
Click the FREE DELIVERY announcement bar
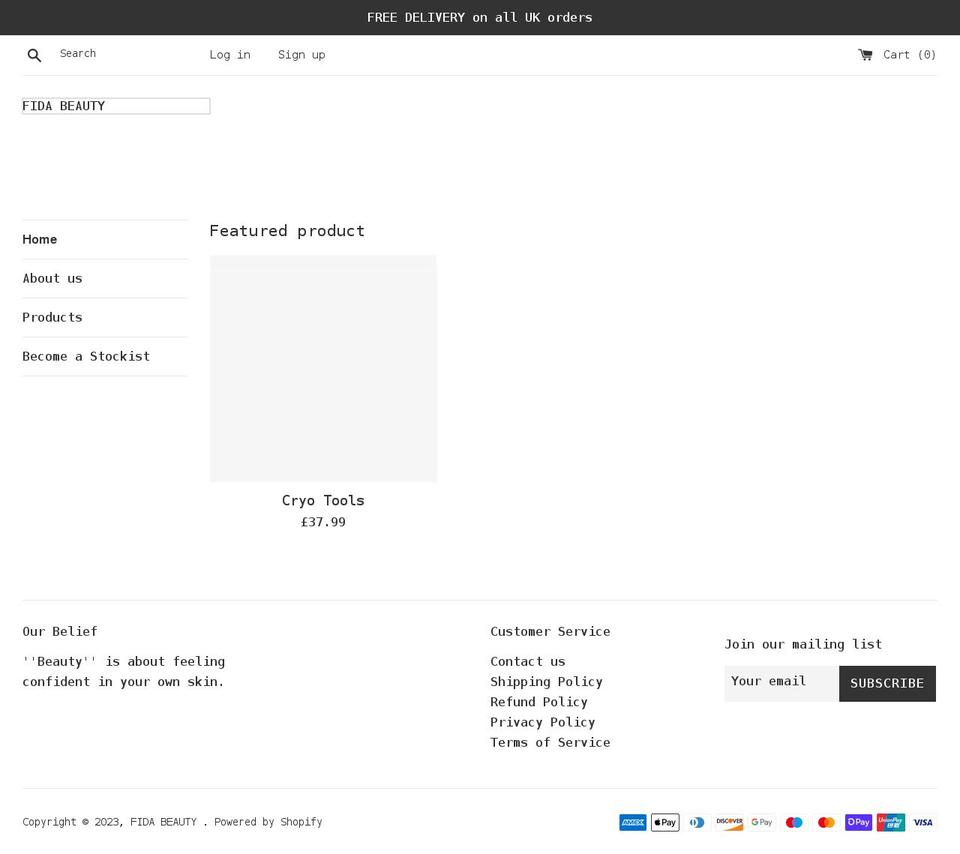click(x=480, y=17)
